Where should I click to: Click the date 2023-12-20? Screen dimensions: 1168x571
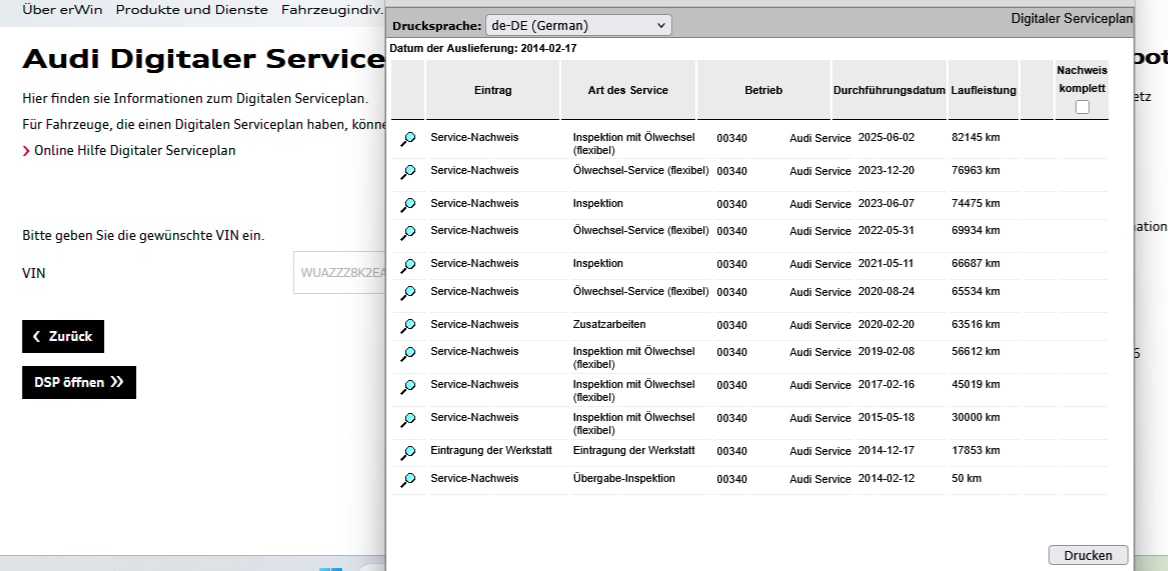coord(886,170)
